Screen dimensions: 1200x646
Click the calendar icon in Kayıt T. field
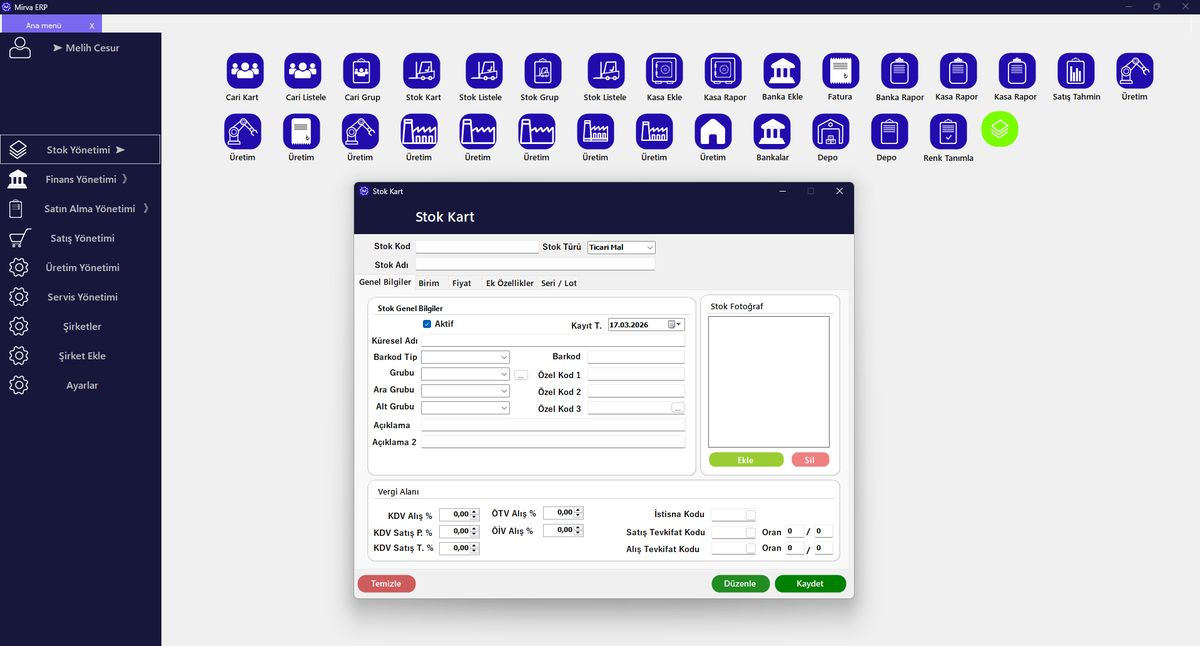(672, 325)
